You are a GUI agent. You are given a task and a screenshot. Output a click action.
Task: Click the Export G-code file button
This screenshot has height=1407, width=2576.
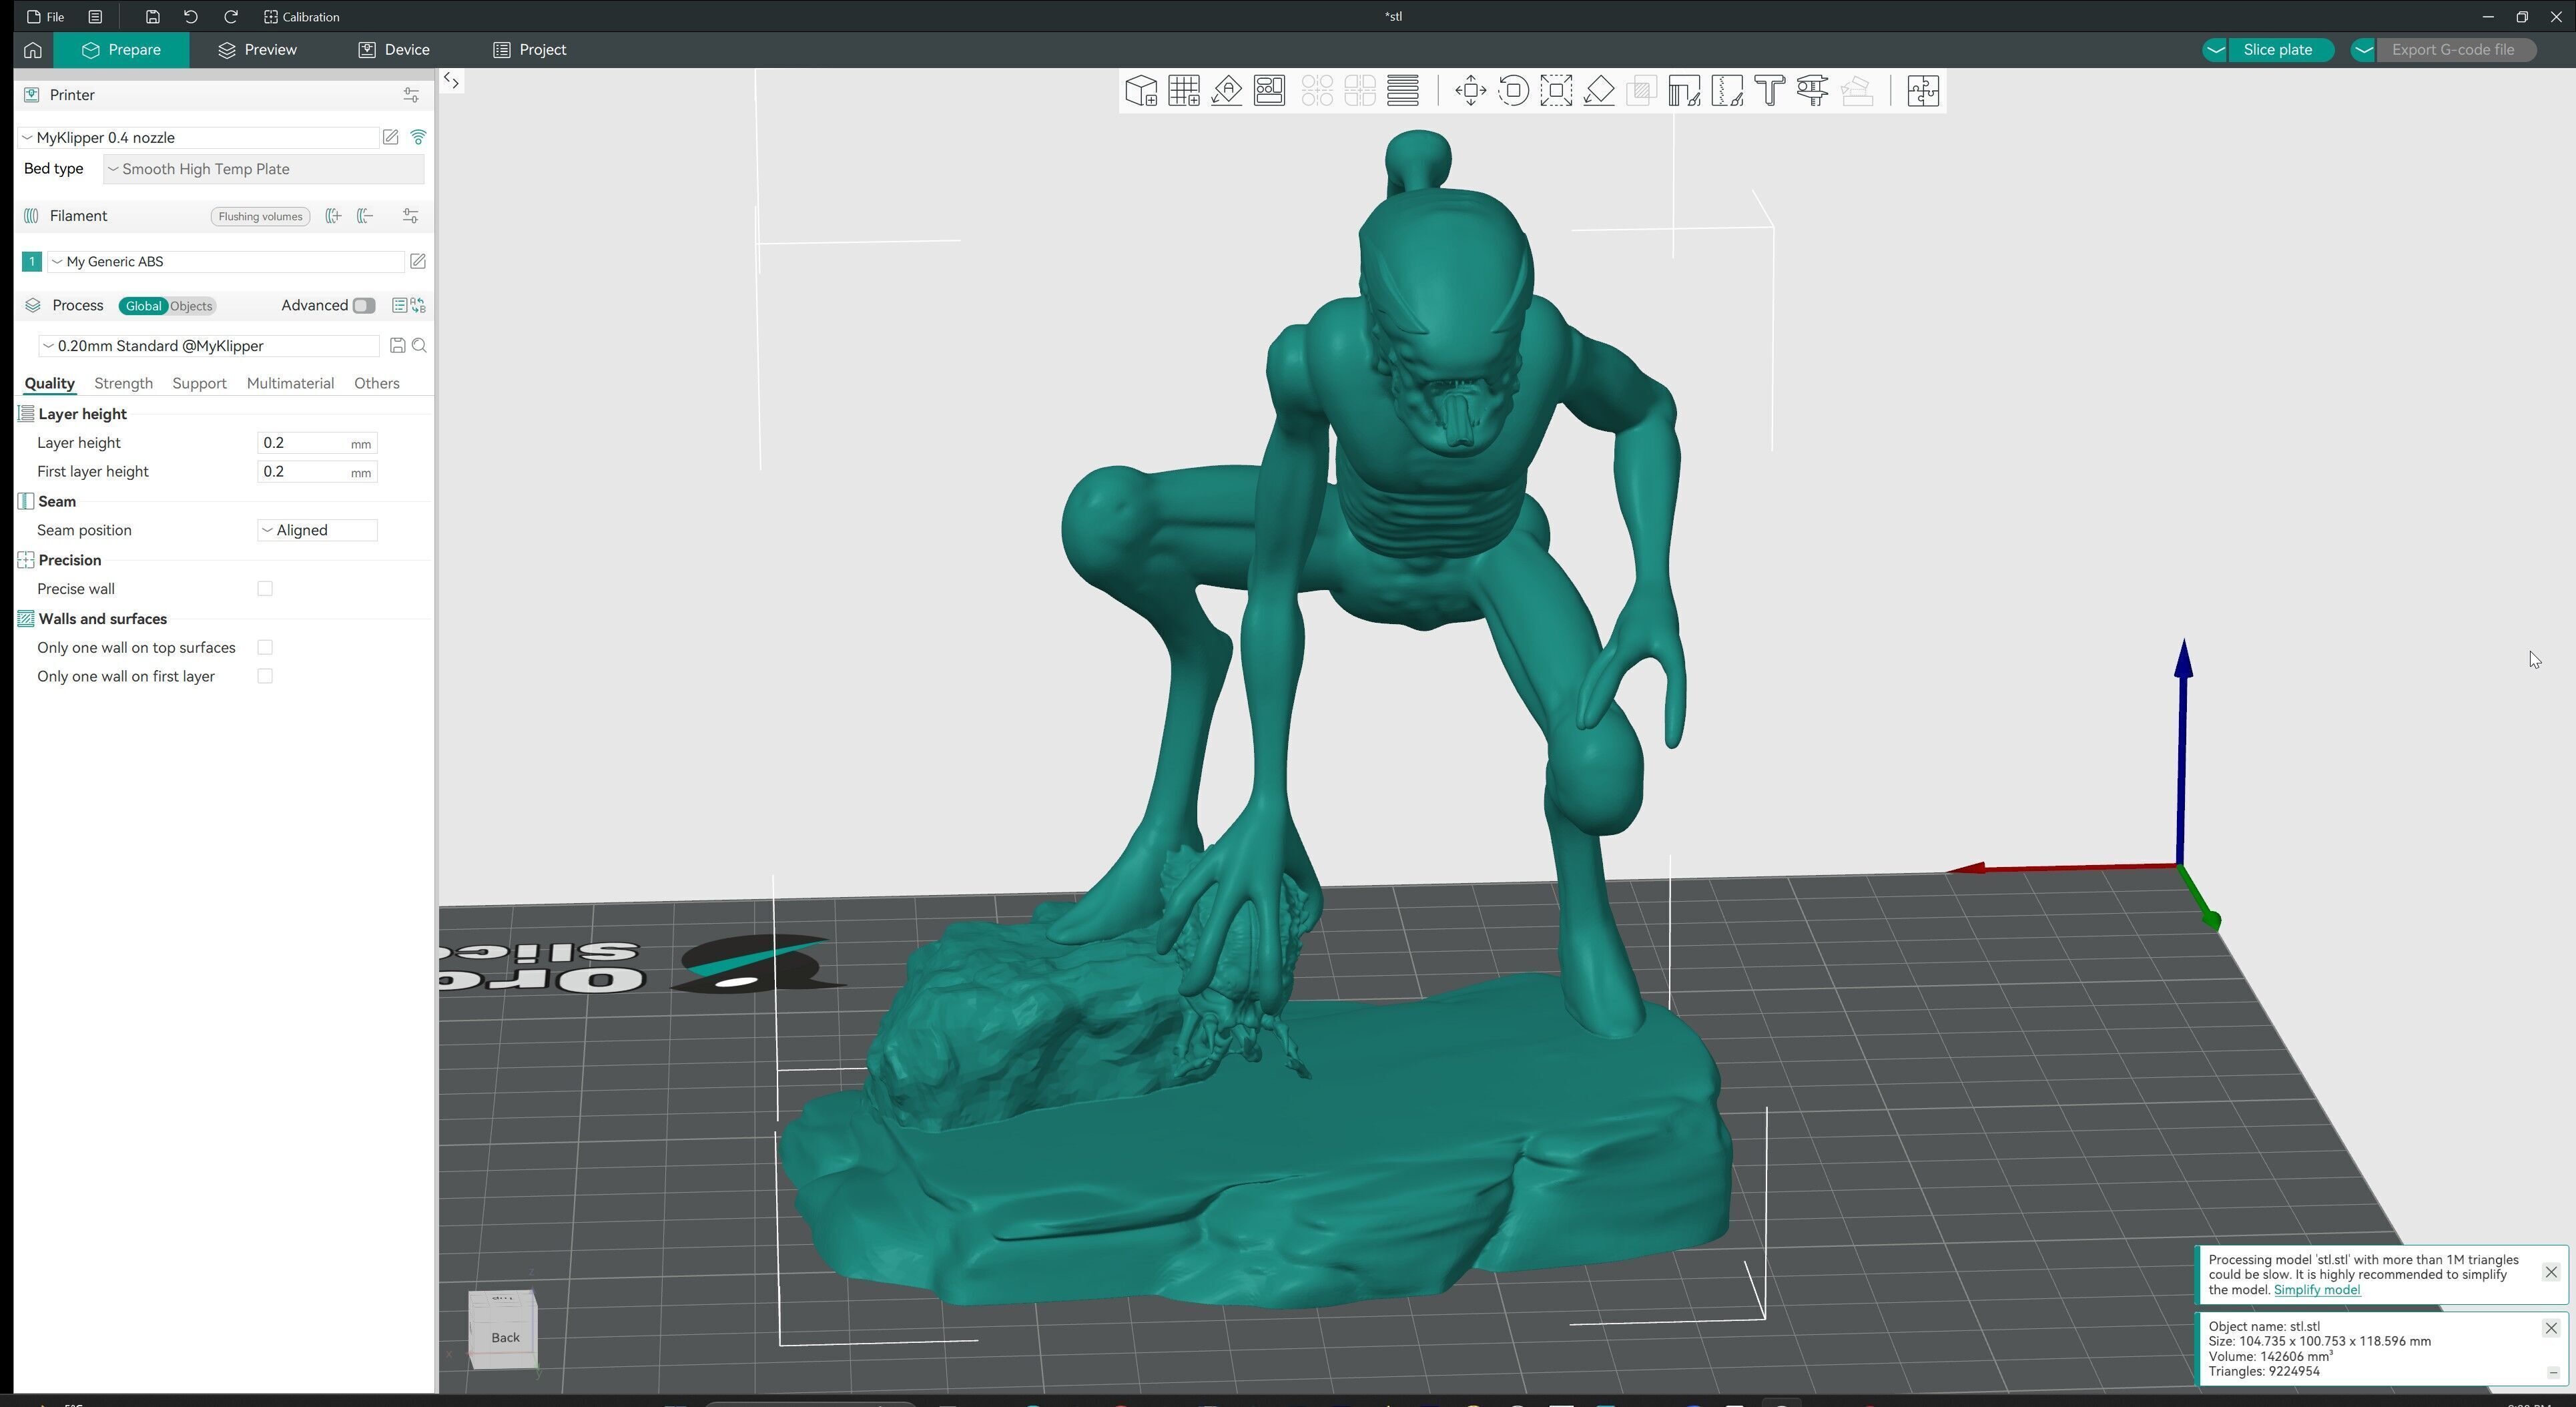click(2456, 50)
